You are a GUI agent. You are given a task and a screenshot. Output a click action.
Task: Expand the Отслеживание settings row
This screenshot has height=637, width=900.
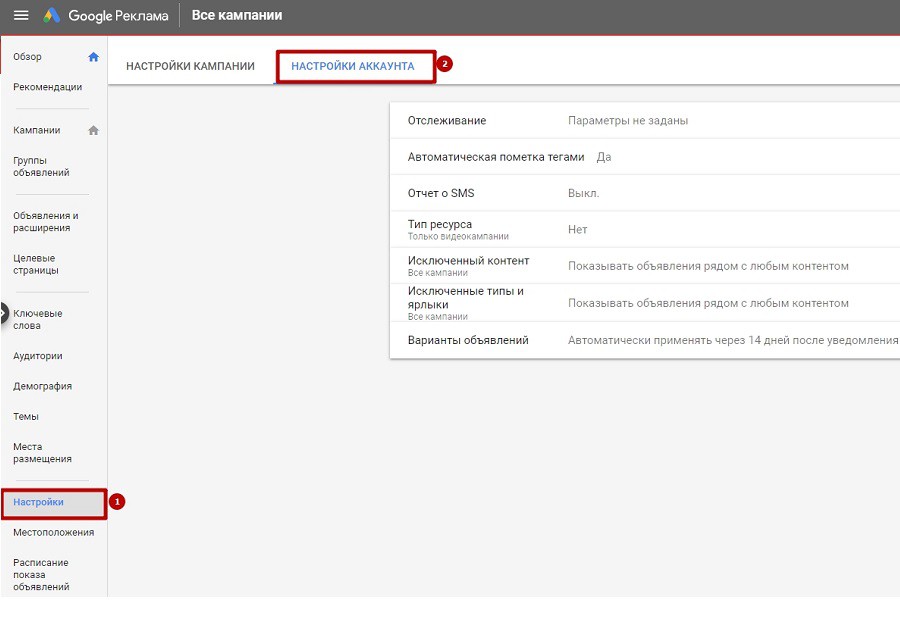click(644, 121)
